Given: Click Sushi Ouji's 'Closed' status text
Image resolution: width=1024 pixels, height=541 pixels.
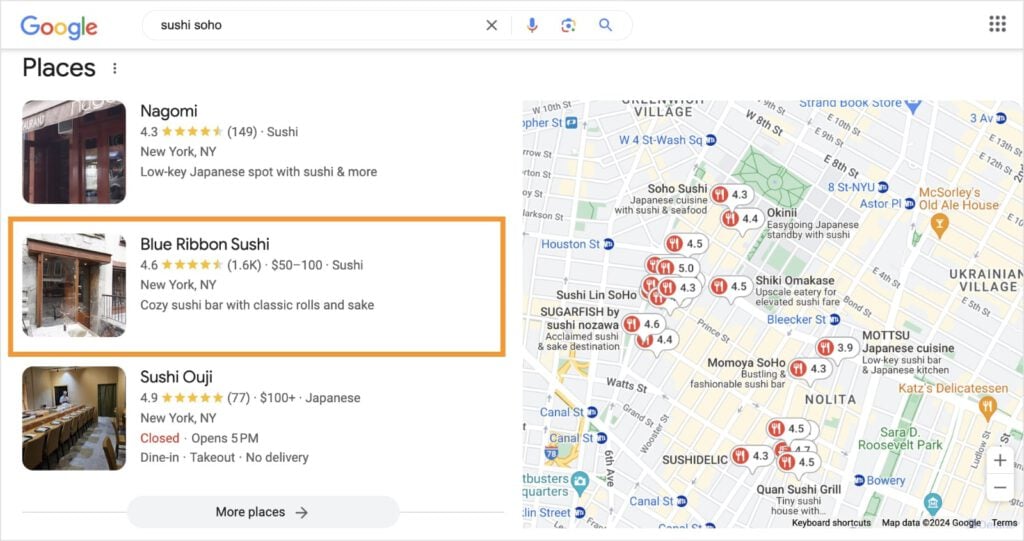Looking at the screenshot, I should click(159, 438).
